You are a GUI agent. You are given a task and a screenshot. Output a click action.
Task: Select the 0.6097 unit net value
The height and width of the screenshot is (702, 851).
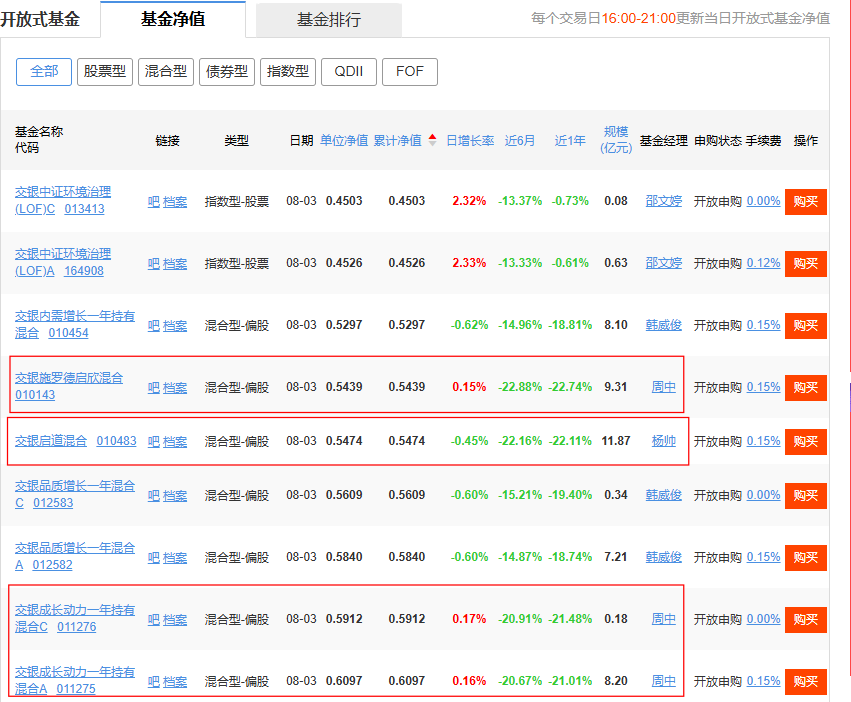[344, 681]
